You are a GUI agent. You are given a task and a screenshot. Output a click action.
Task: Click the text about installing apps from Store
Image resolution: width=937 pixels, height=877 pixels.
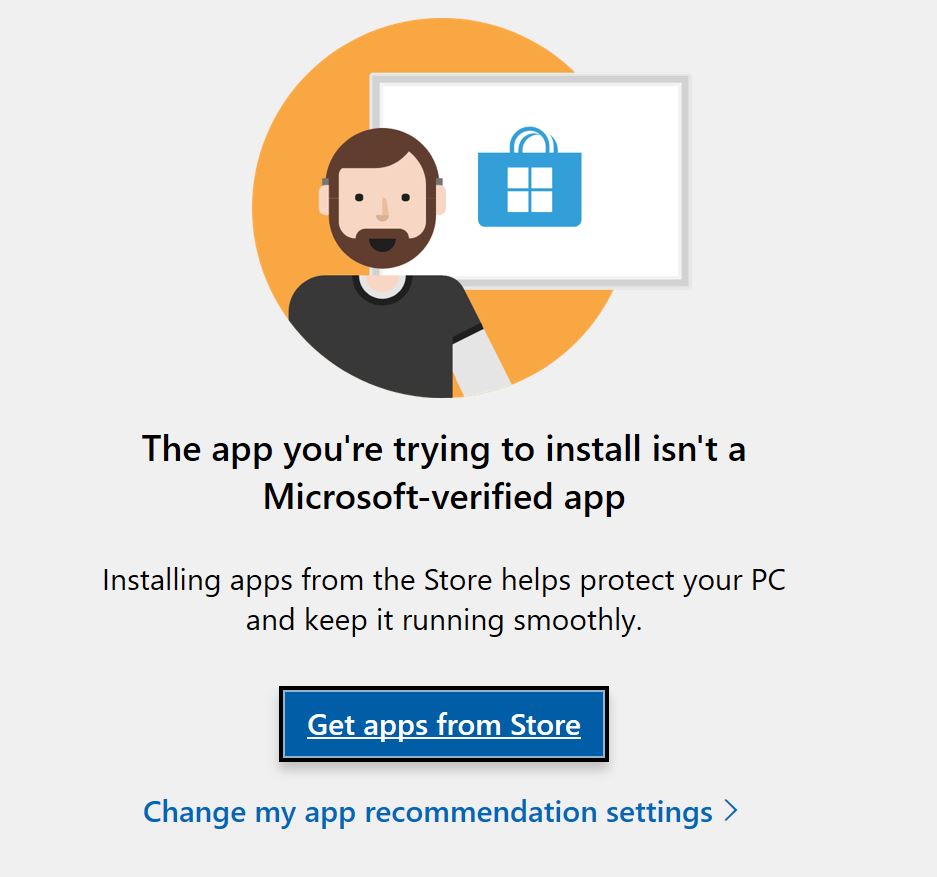click(x=445, y=598)
